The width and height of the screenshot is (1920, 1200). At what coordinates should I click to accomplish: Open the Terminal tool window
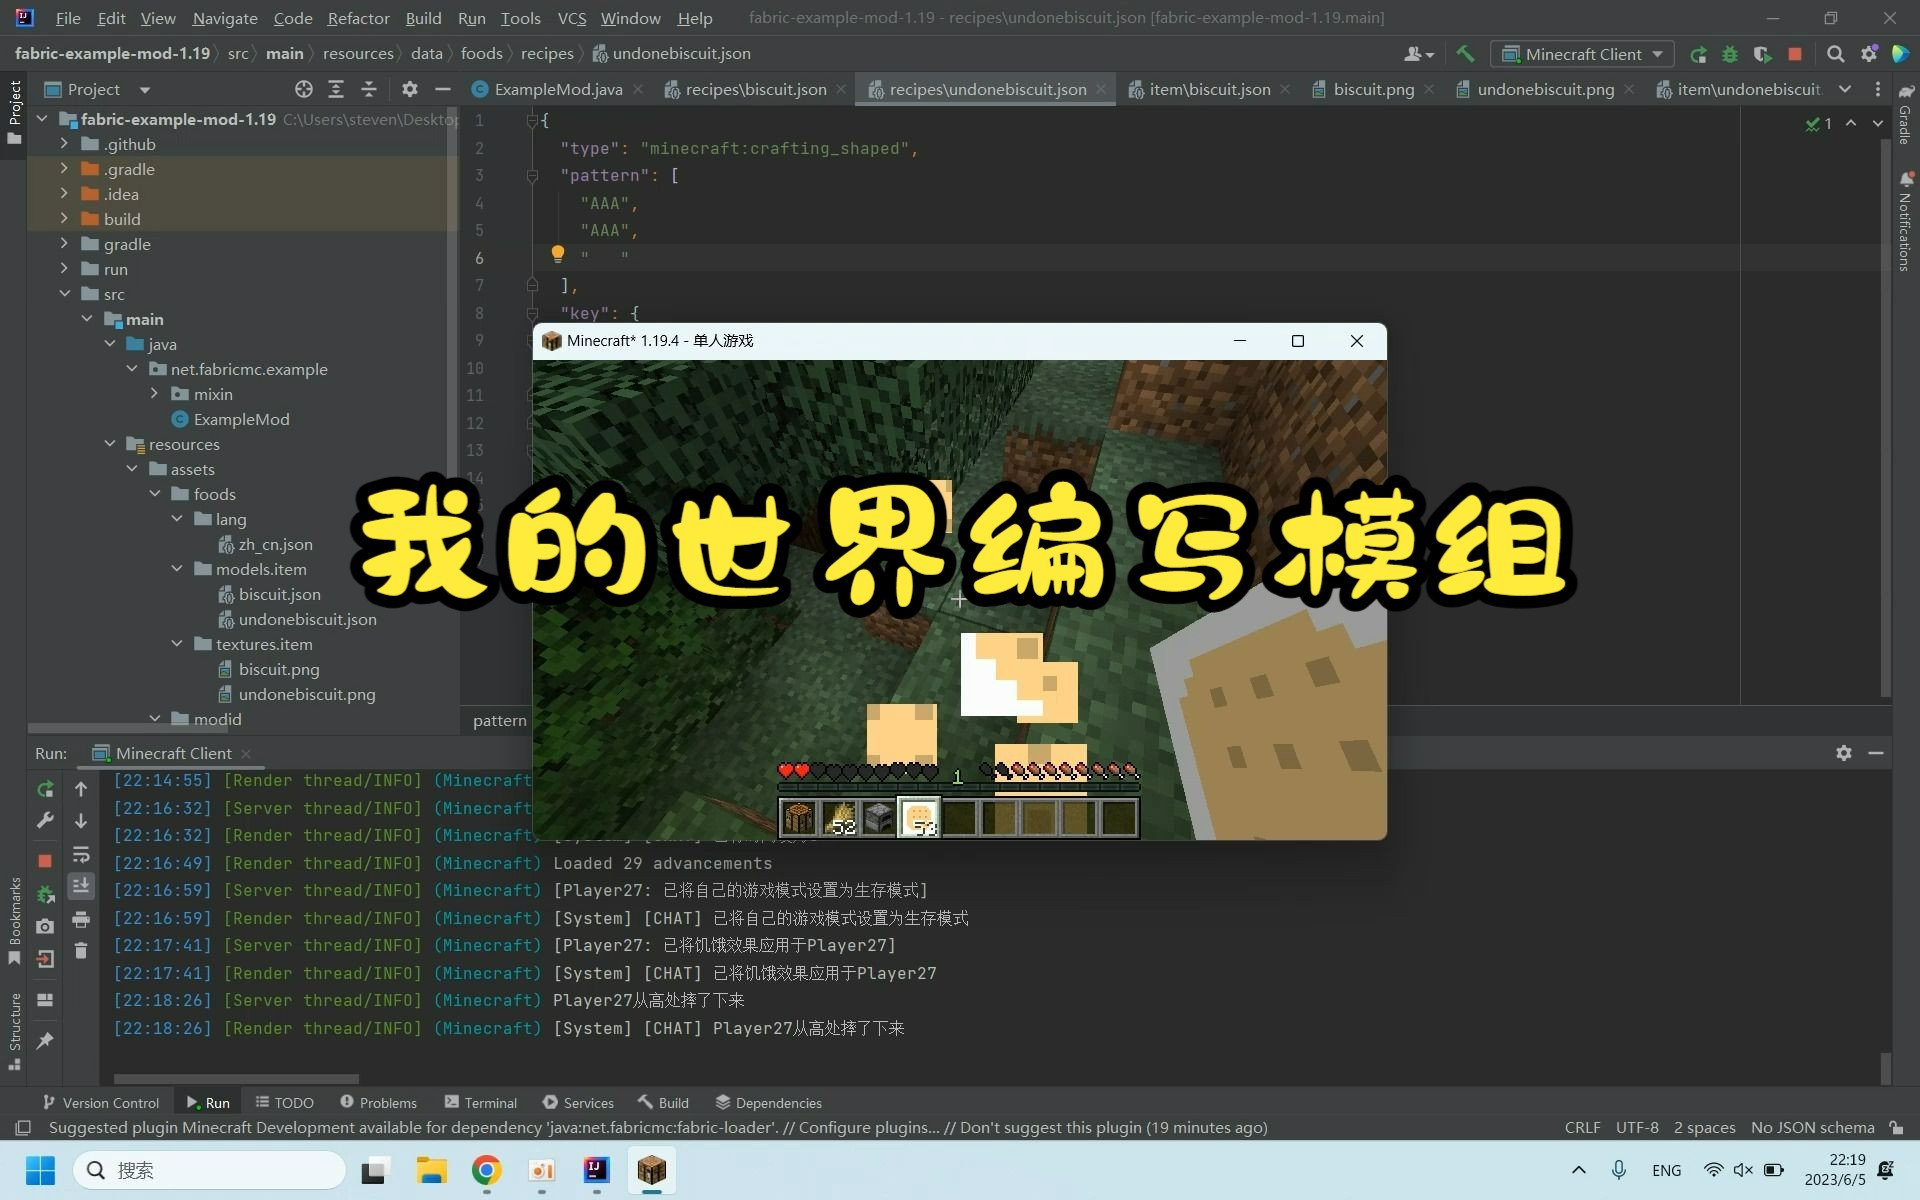480,1102
